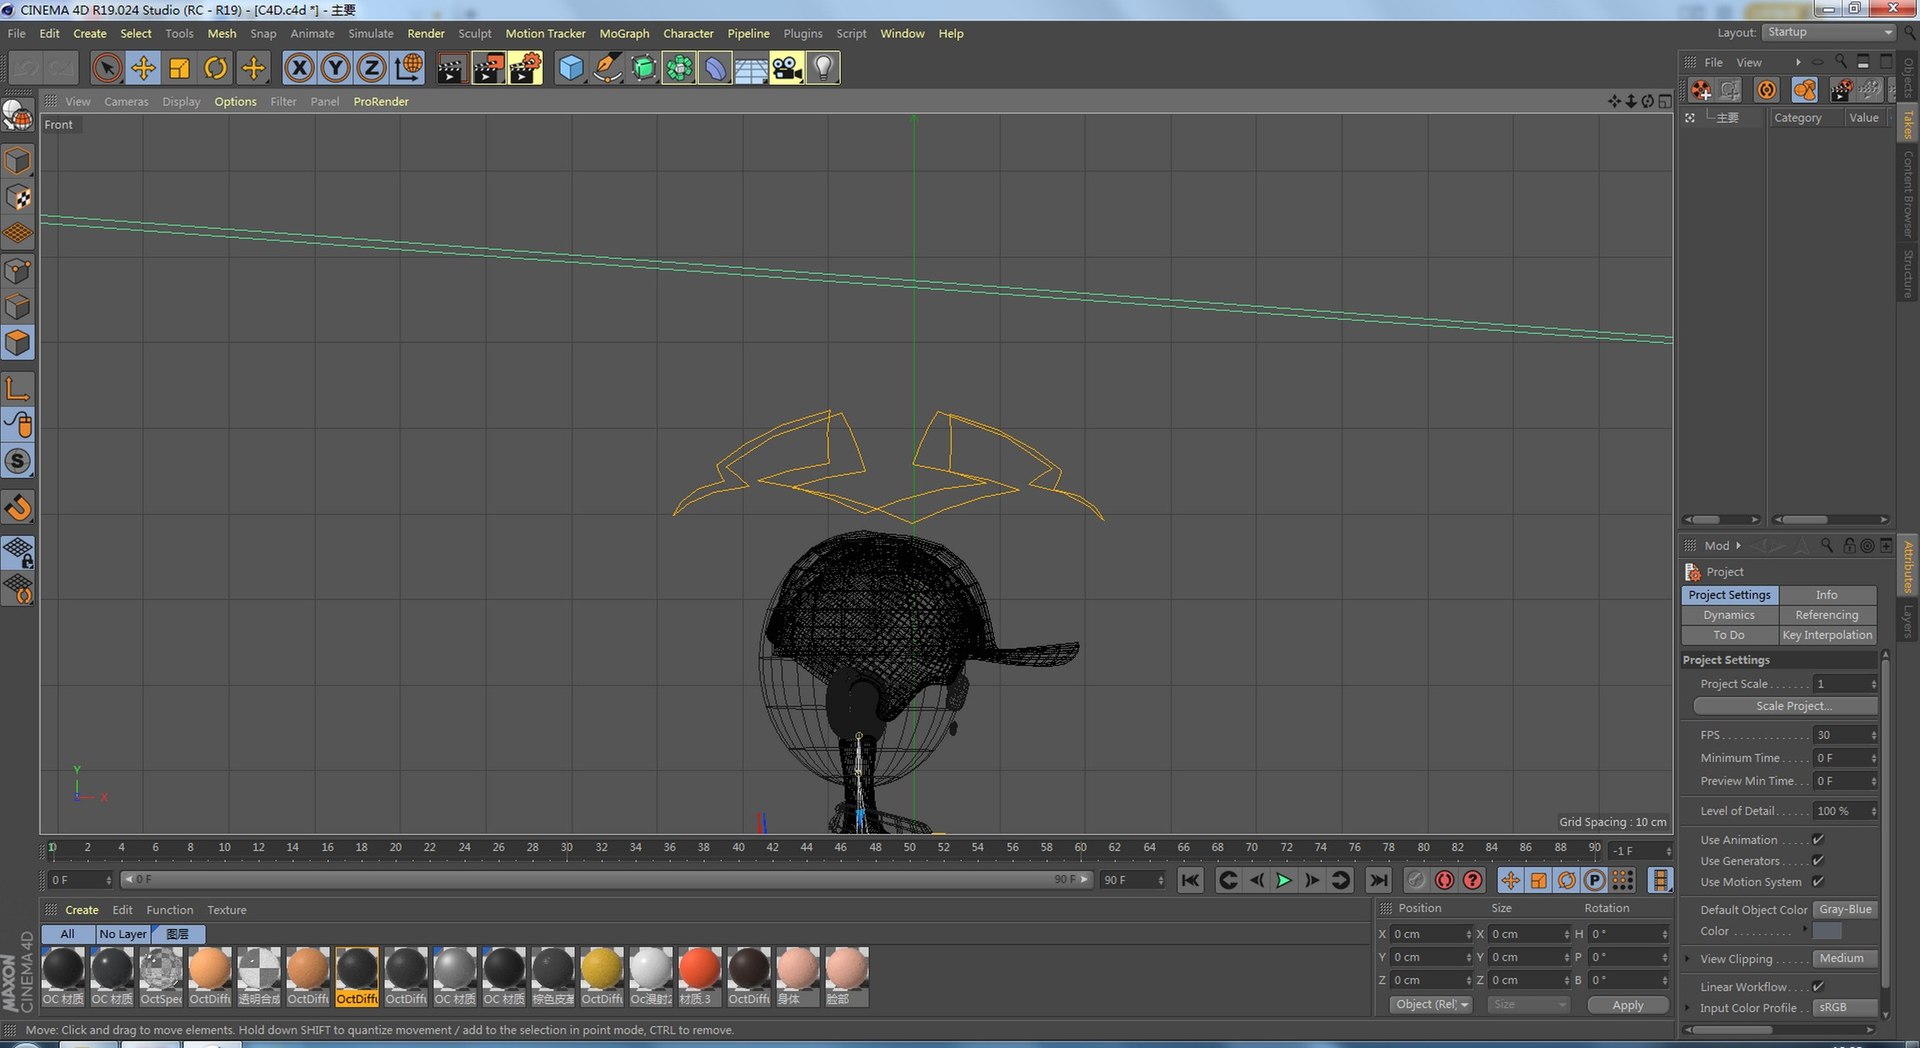
Task: Add a Cube primitive object
Action: point(570,68)
